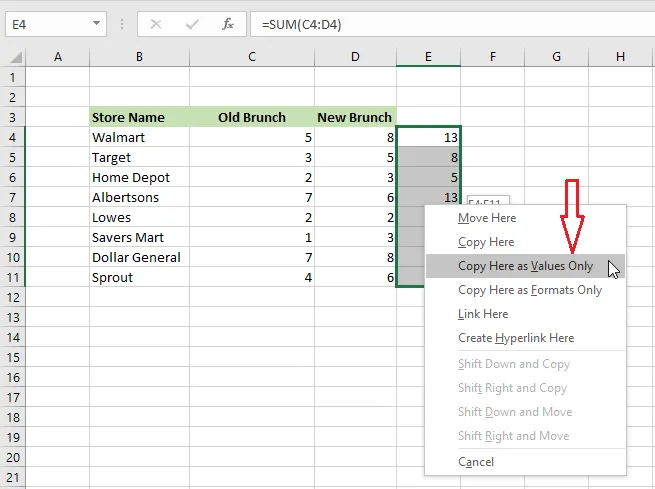The width and height of the screenshot is (655, 489).
Task: Click the Savers Mart cell
Action: click(140, 238)
